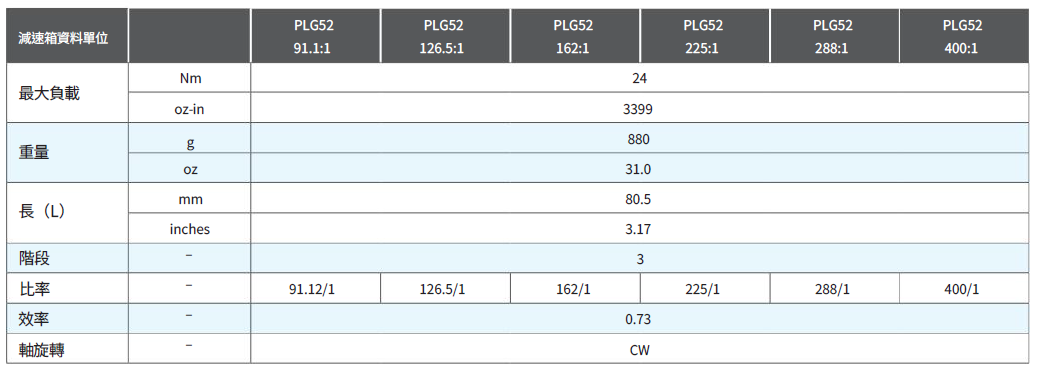The image size is (1037, 369).
Task: Click the CW shaft rotation value
Action: click(640, 348)
